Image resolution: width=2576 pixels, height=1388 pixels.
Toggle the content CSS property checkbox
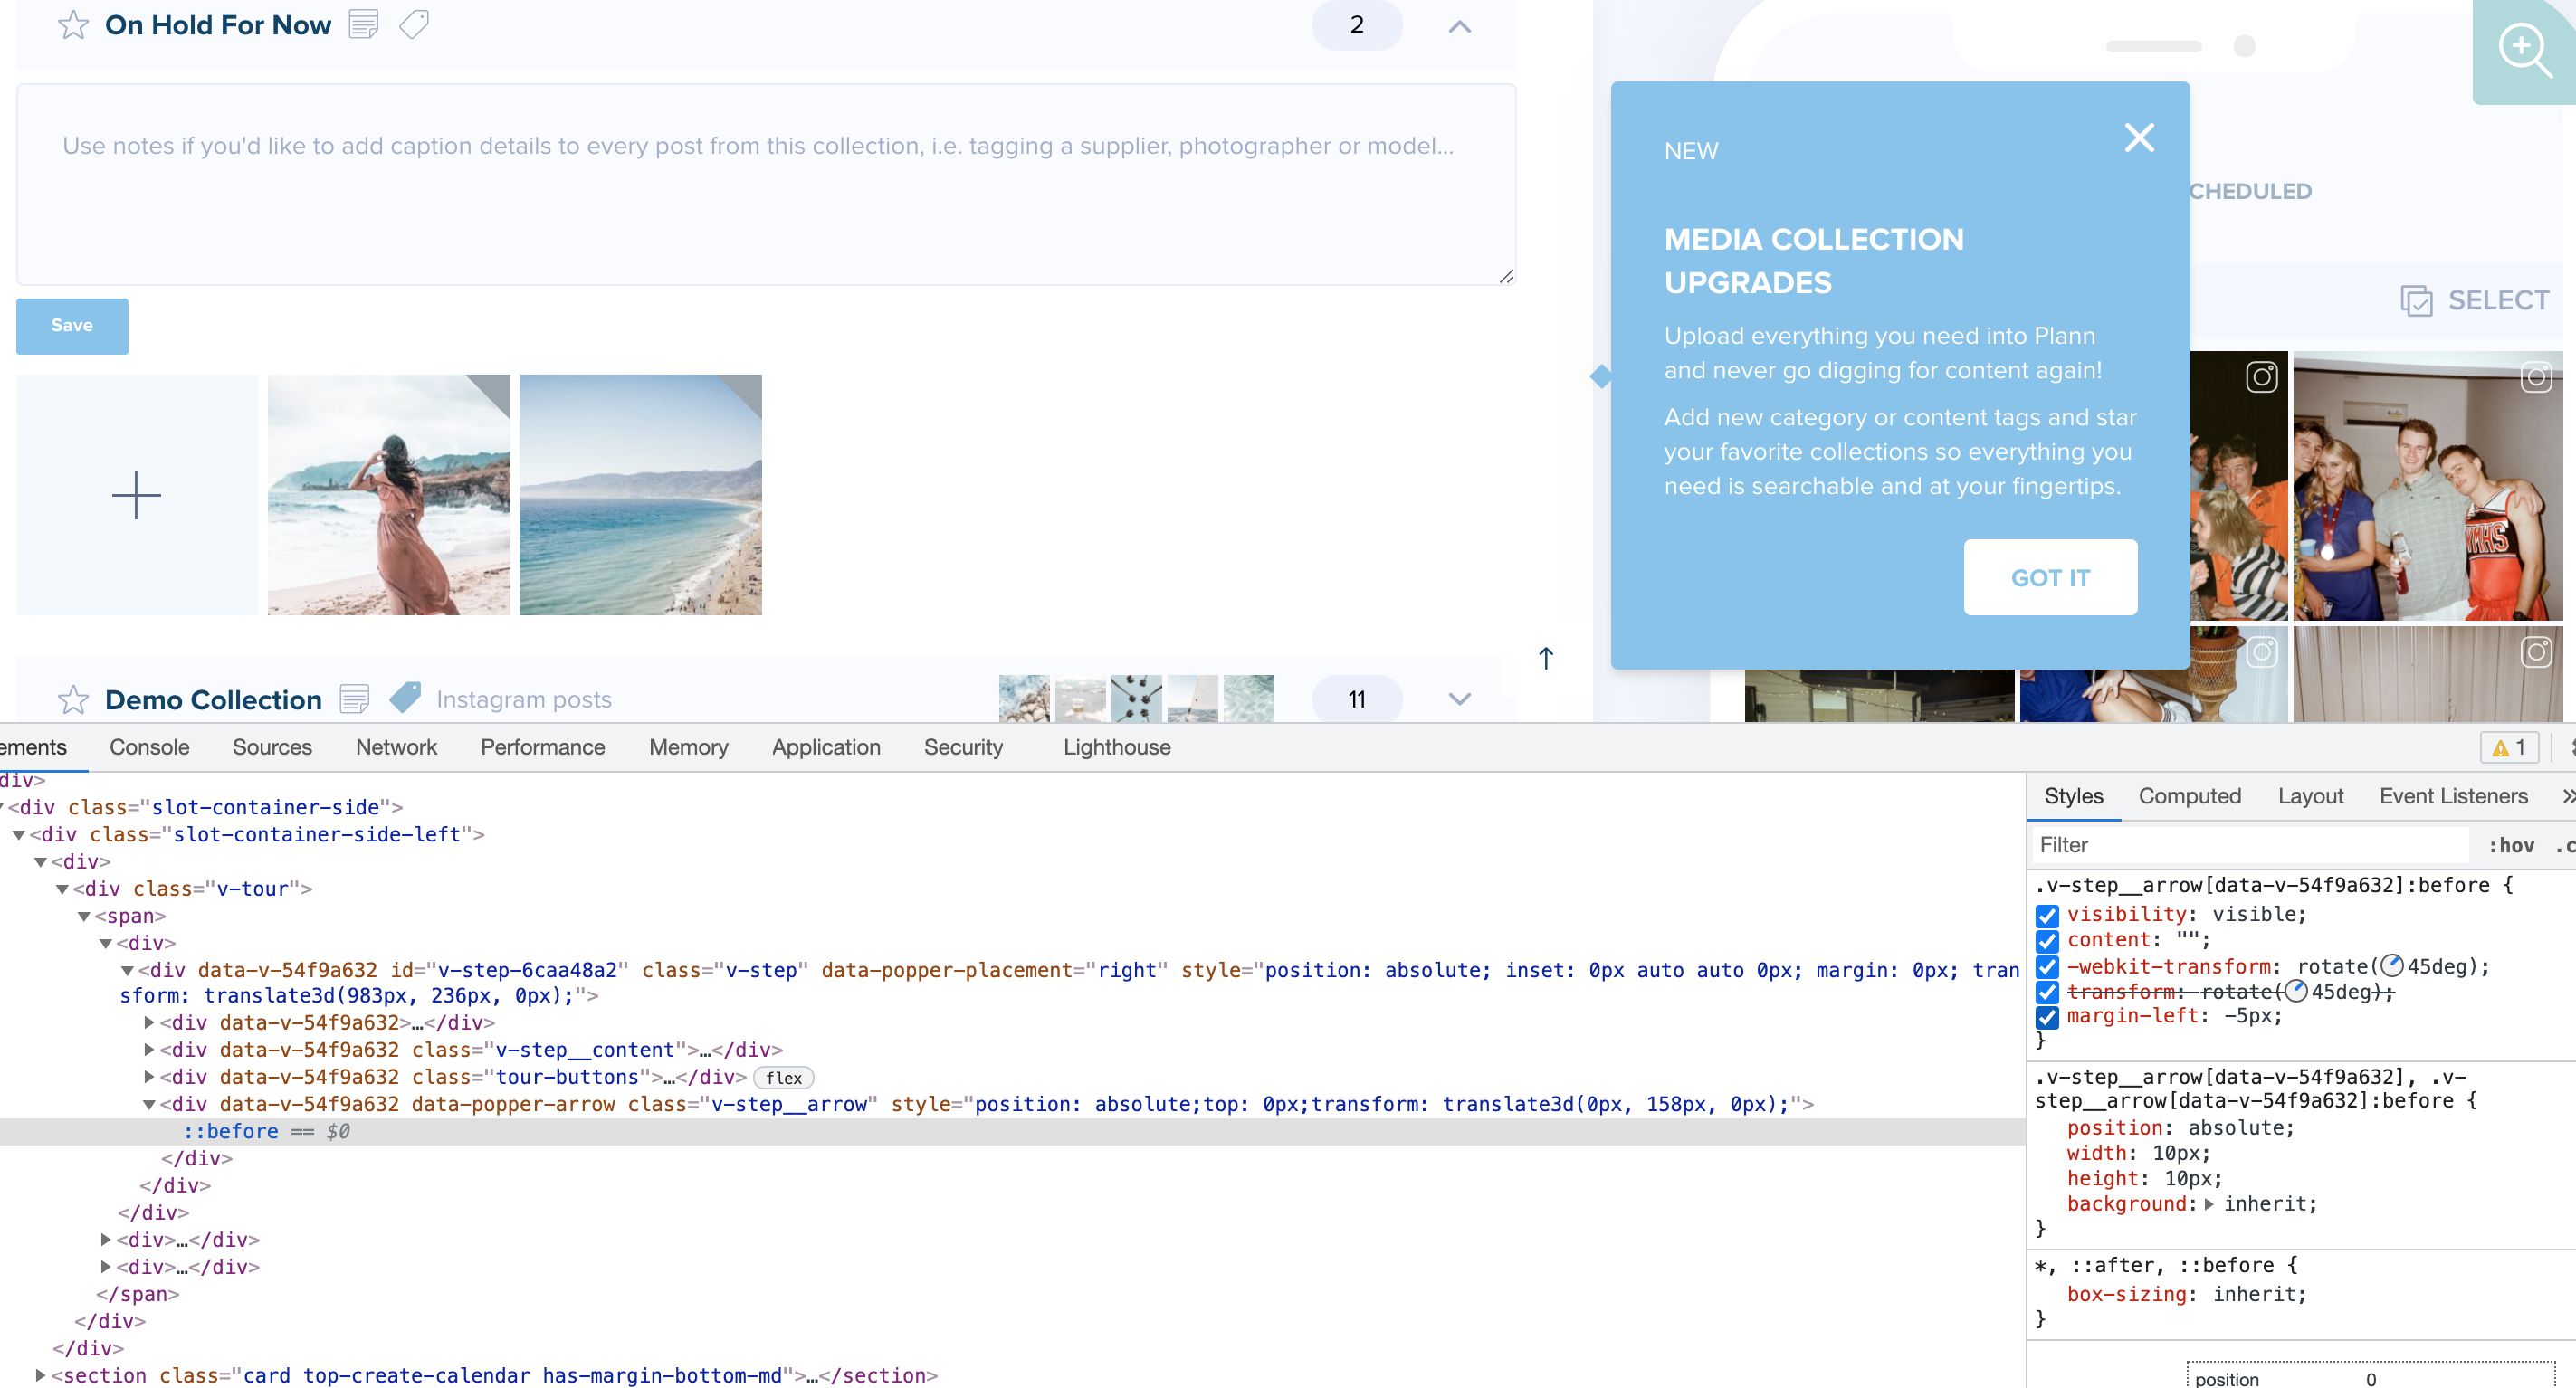pos(2047,941)
